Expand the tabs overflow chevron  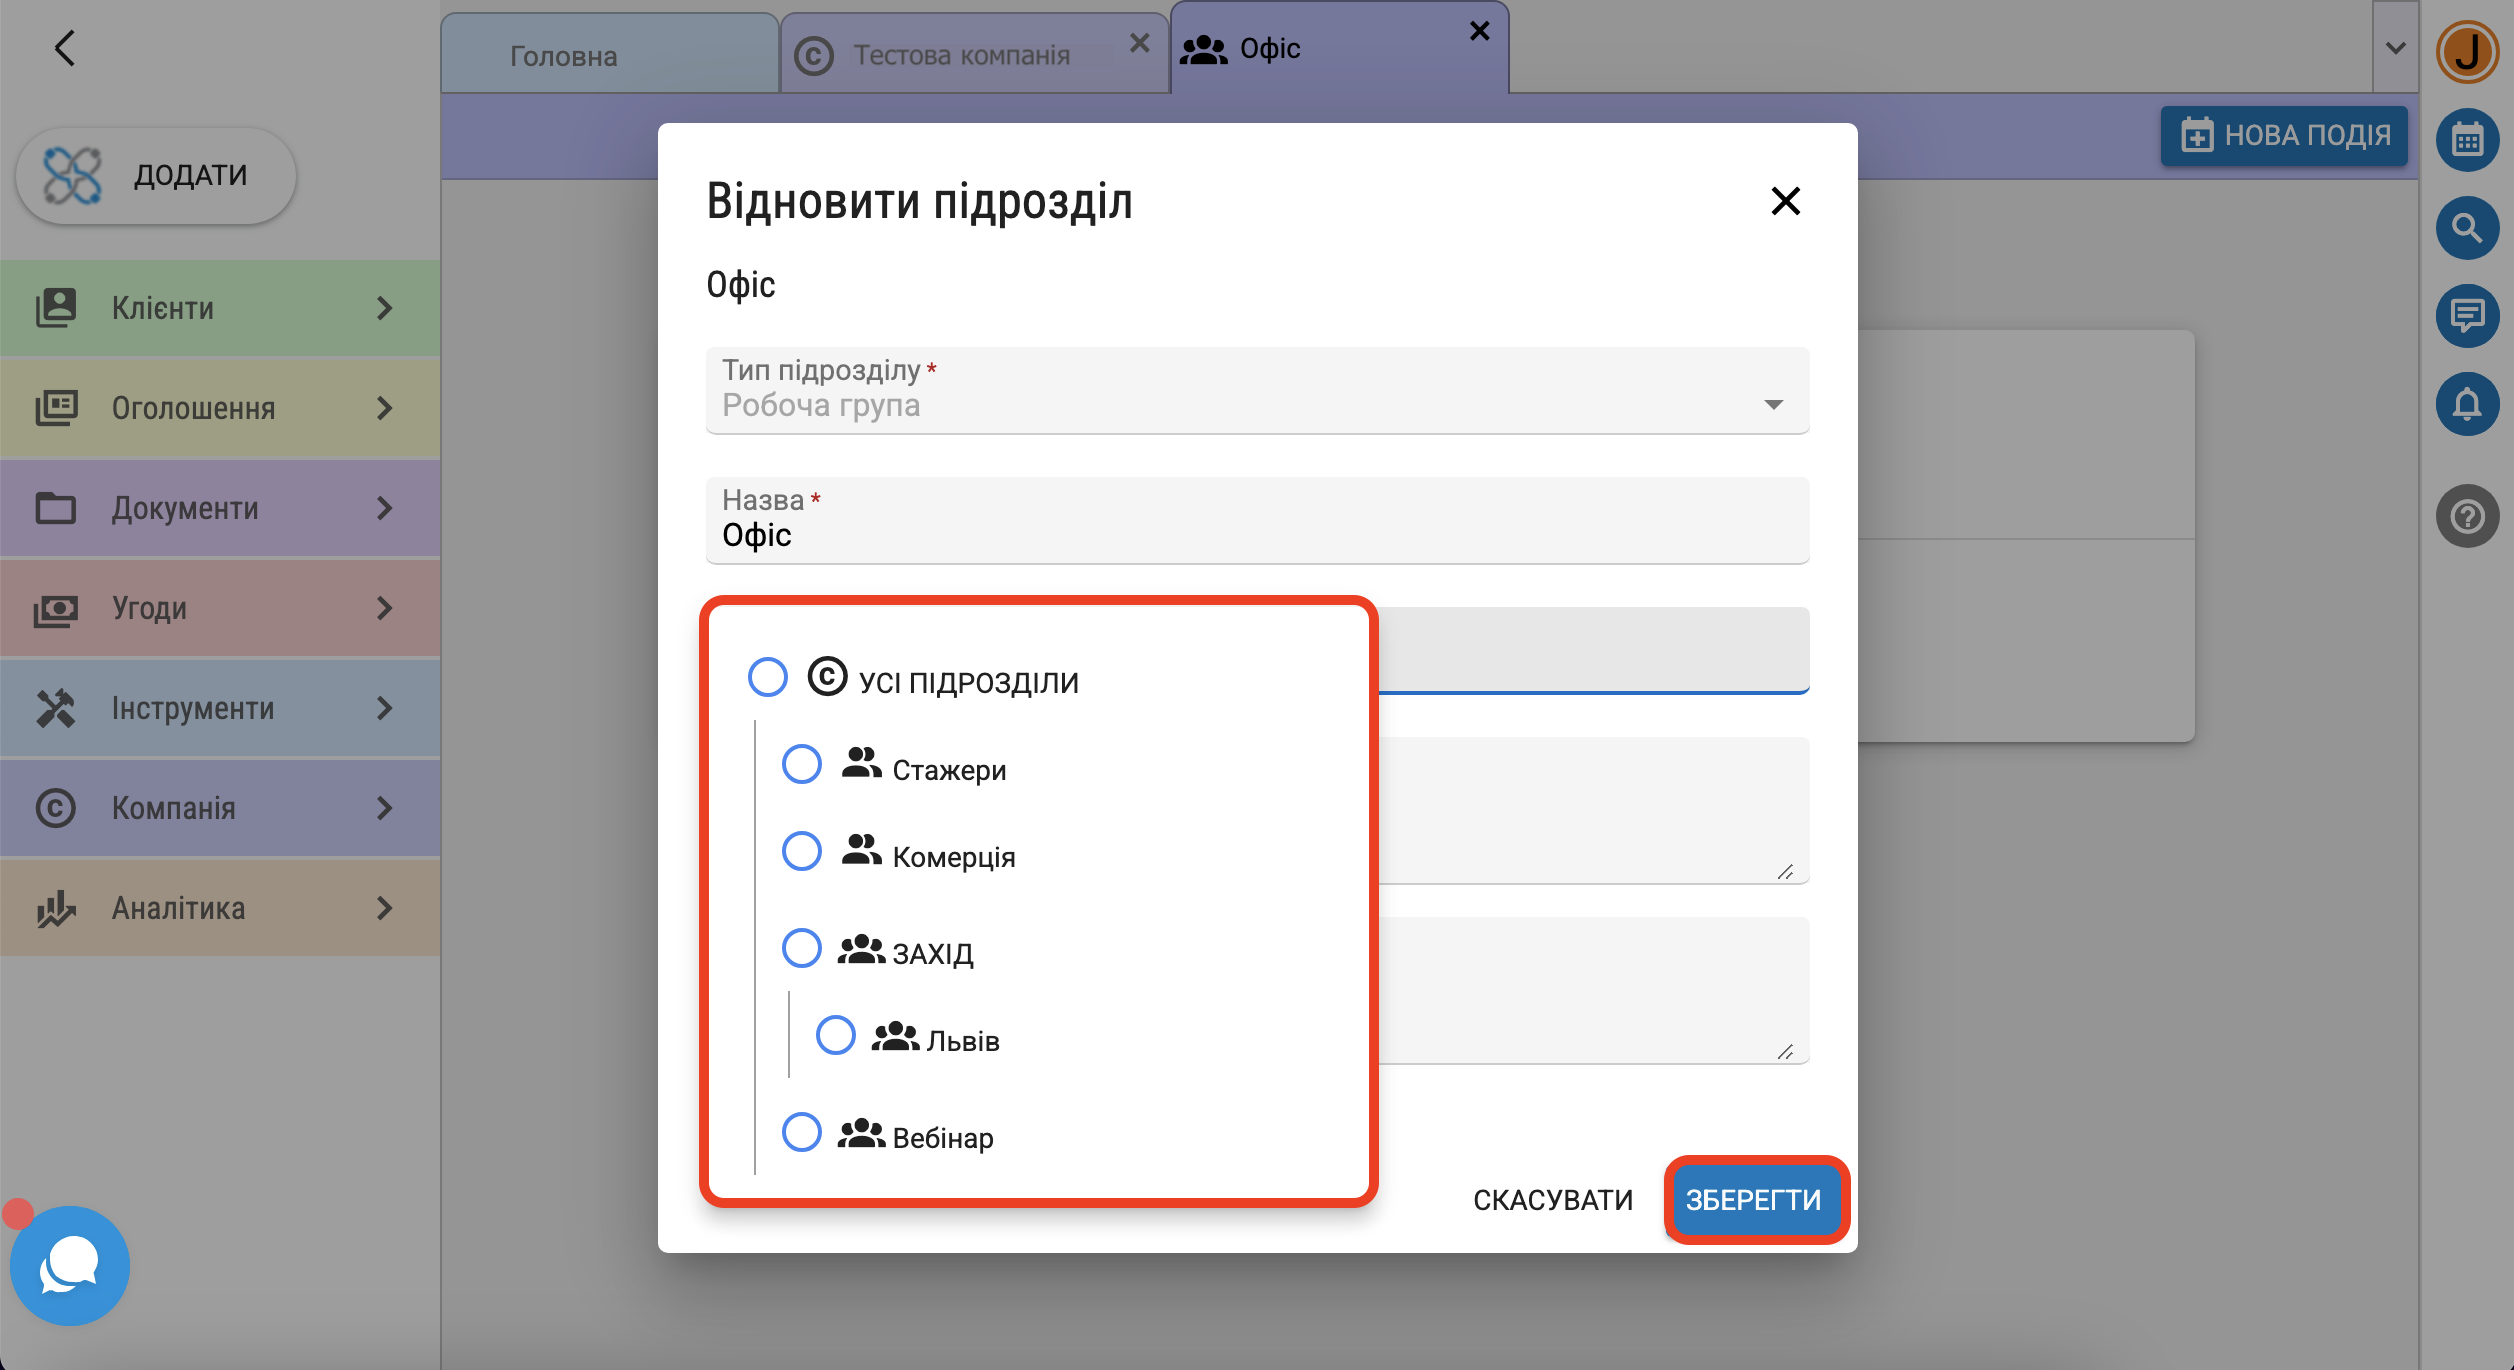2395,48
